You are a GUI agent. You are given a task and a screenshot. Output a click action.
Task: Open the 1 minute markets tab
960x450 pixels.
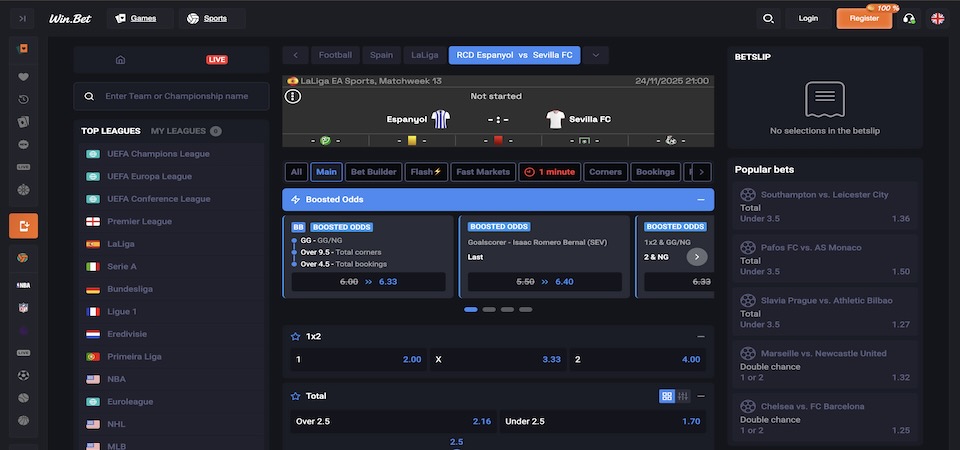coord(550,172)
